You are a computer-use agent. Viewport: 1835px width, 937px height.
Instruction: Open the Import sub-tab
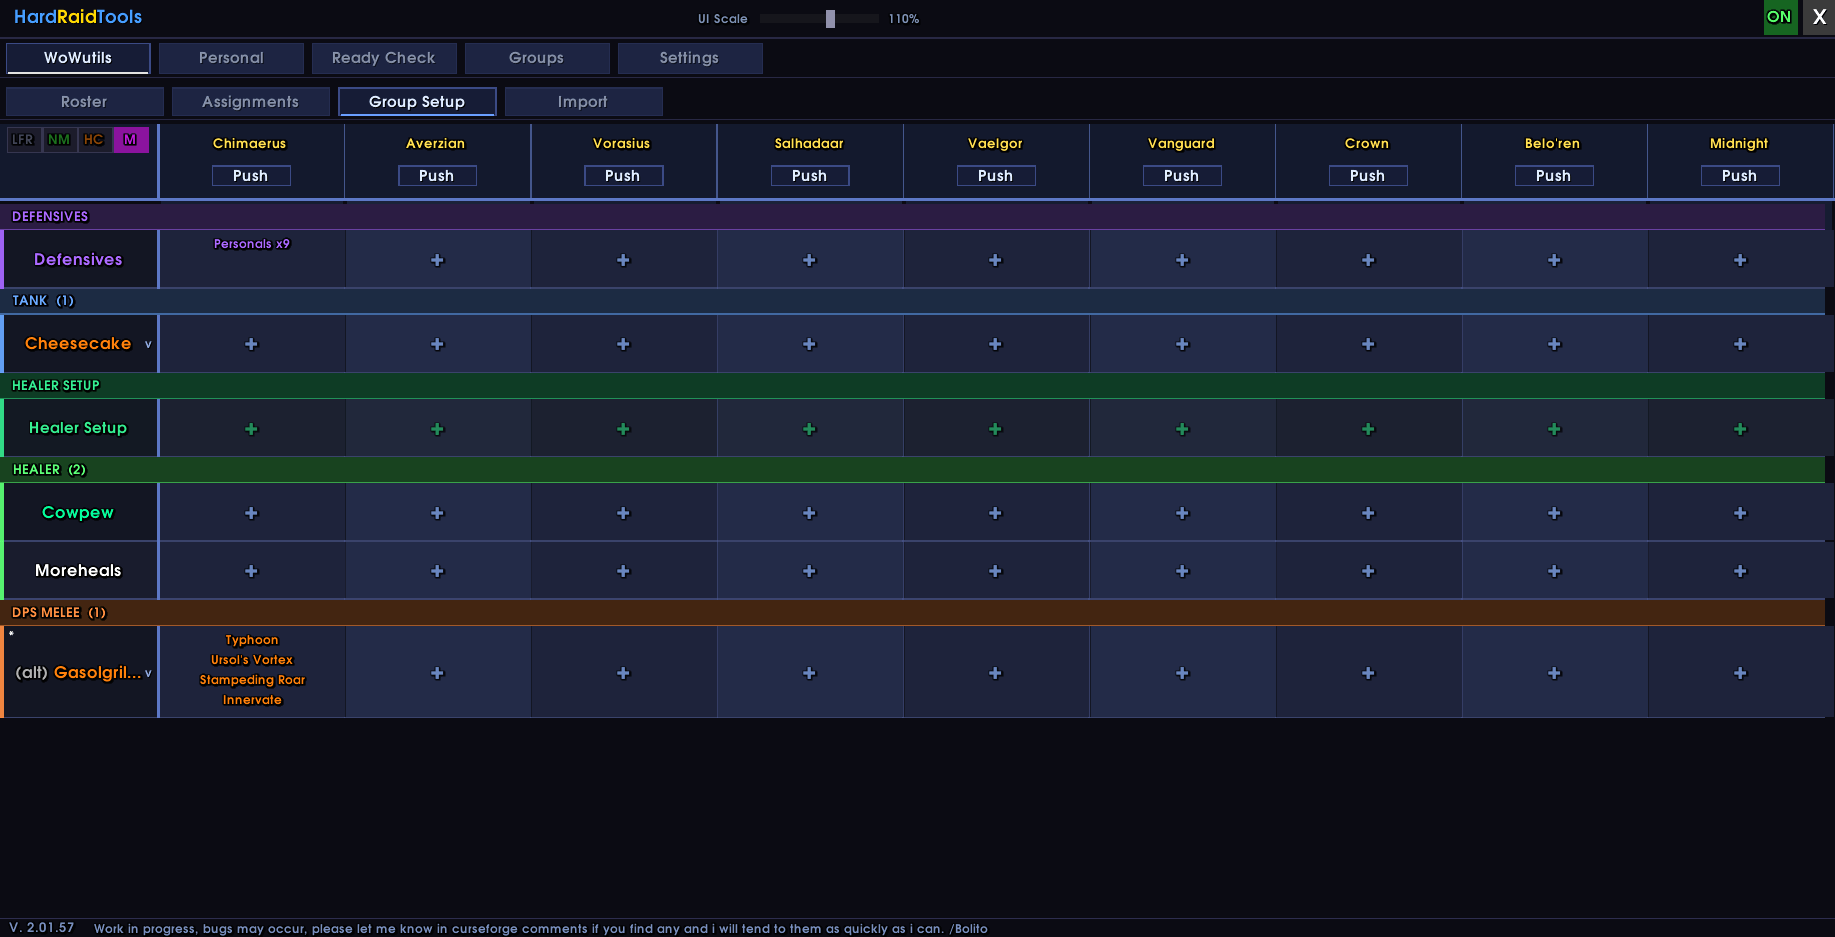[583, 102]
